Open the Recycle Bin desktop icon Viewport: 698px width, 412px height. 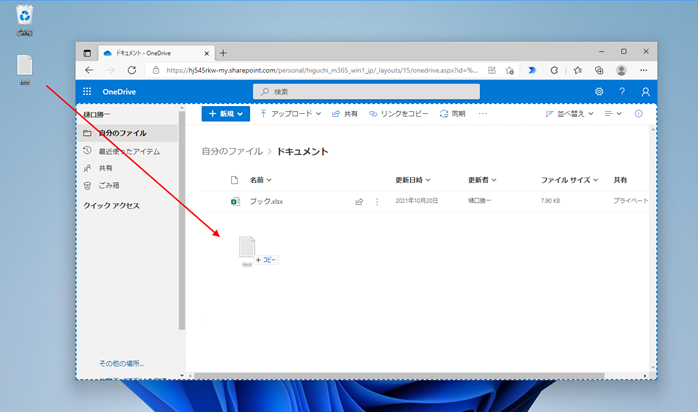tap(24, 20)
